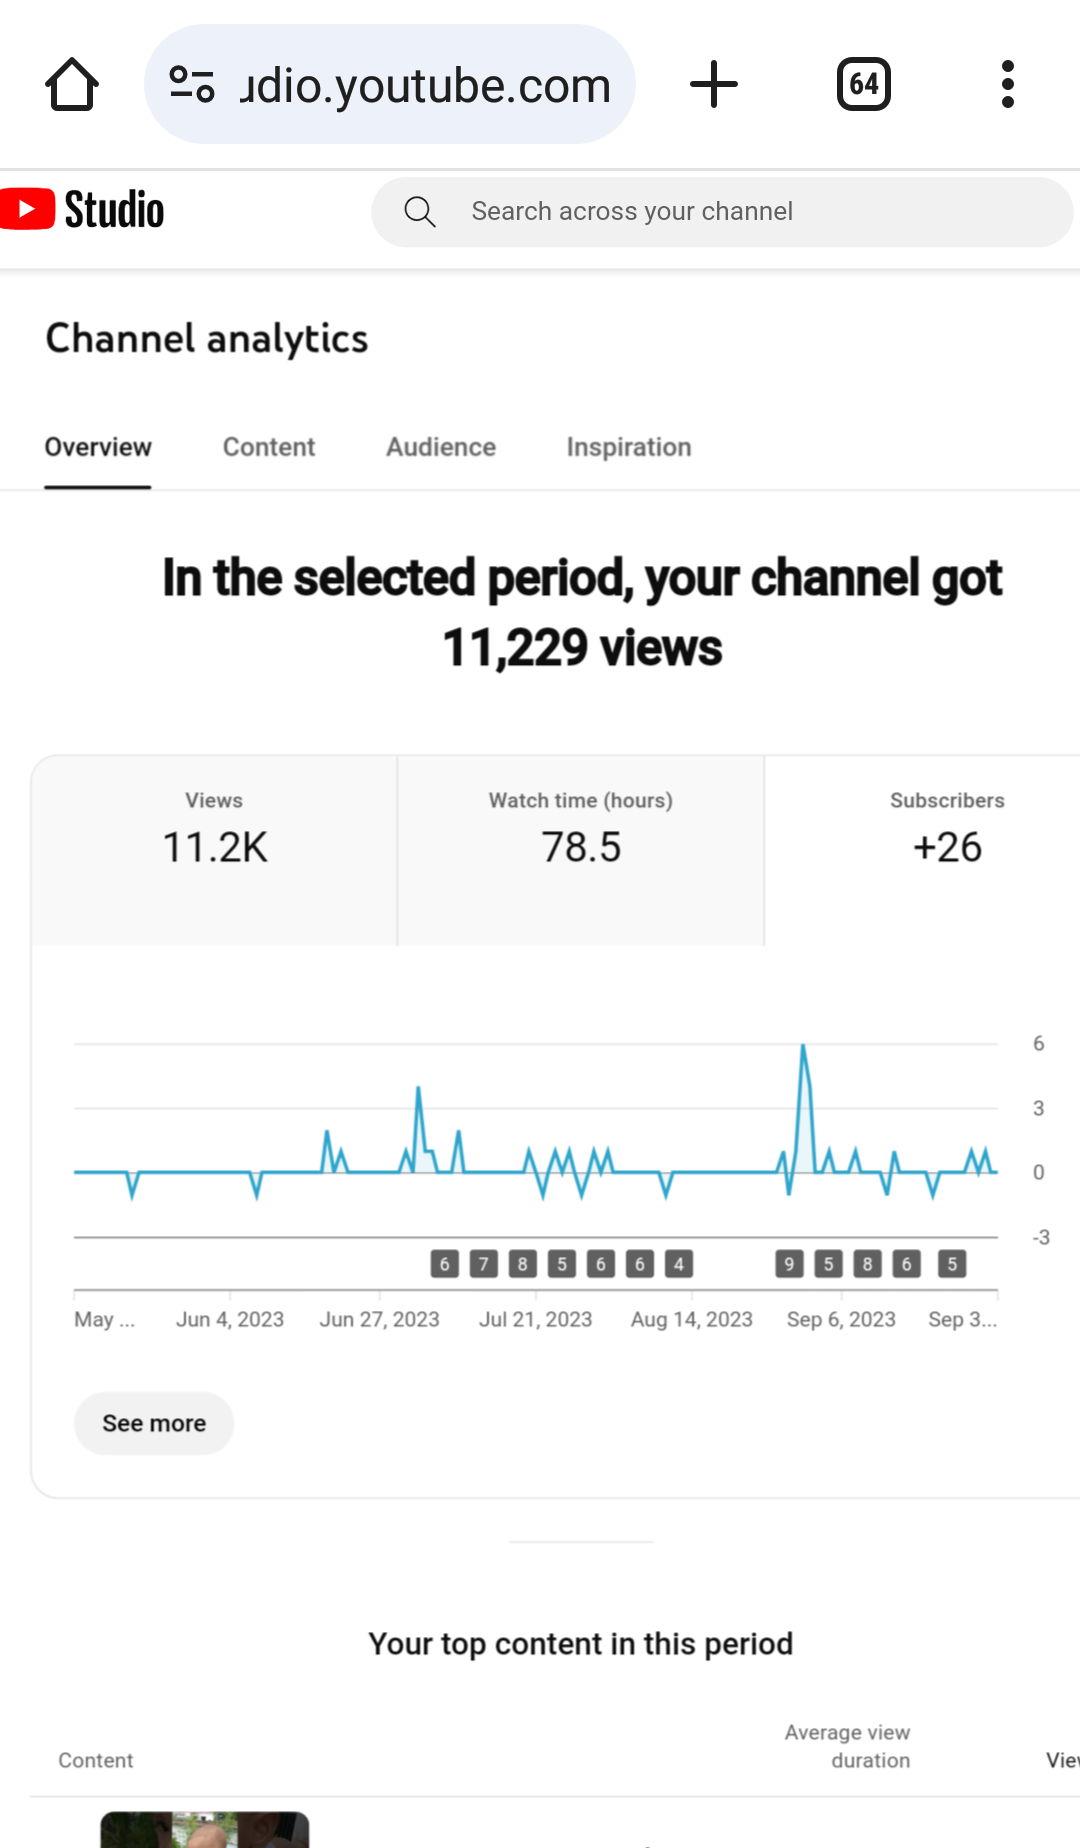Select the Views 11.2K metric card
Screen dimensions: 1080x1848
pyautogui.click(x=214, y=846)
